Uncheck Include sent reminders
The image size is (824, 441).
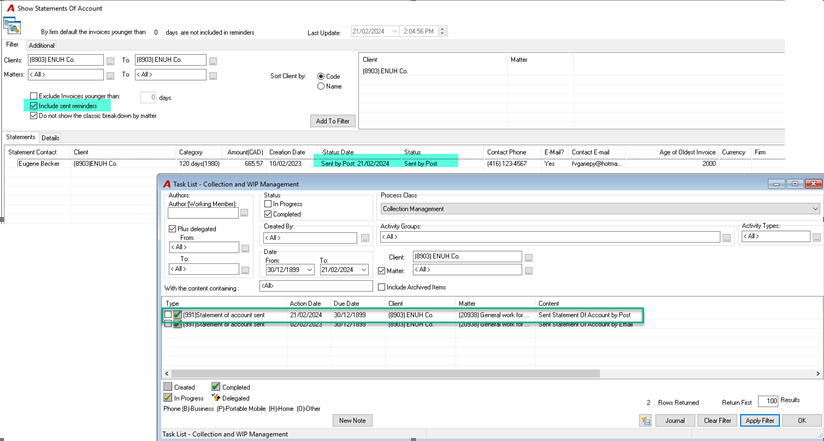point(34,106)
